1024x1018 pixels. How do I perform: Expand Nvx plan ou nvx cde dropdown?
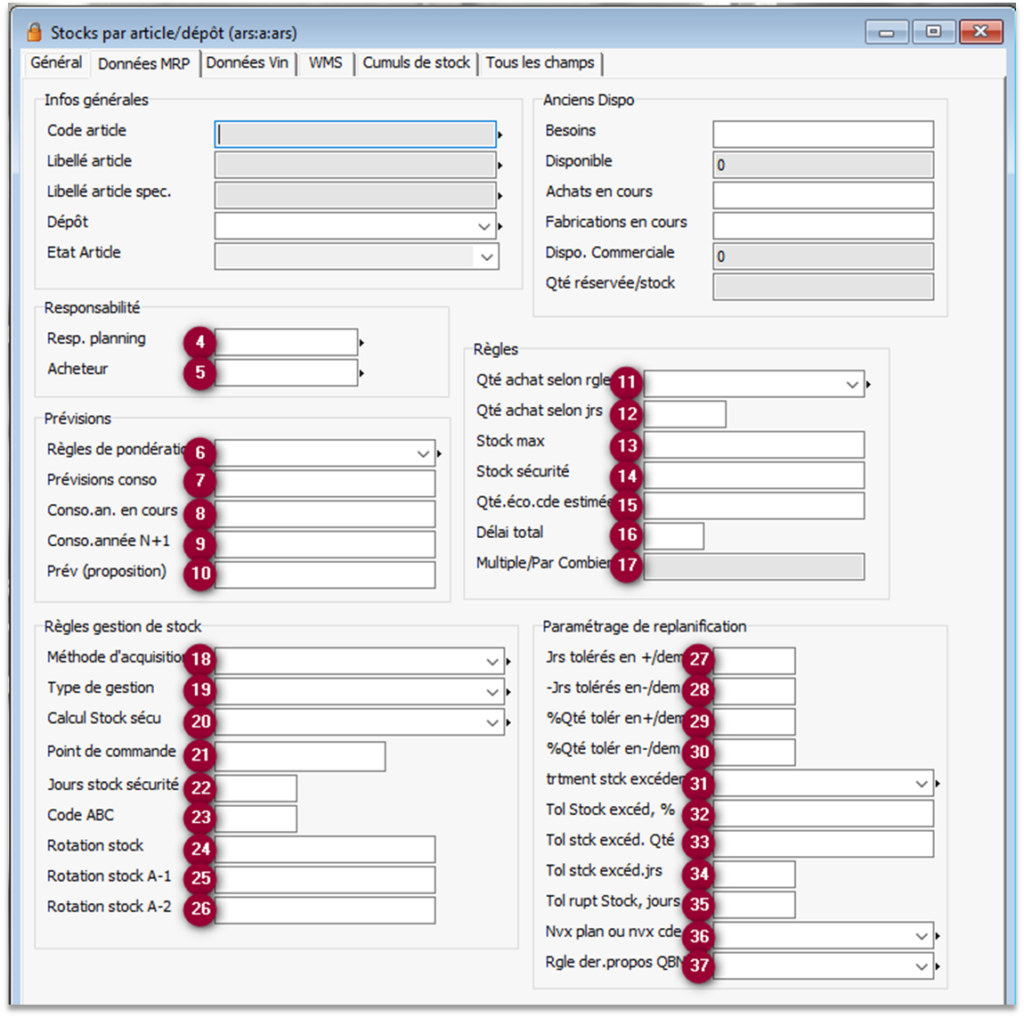point(921,936)
